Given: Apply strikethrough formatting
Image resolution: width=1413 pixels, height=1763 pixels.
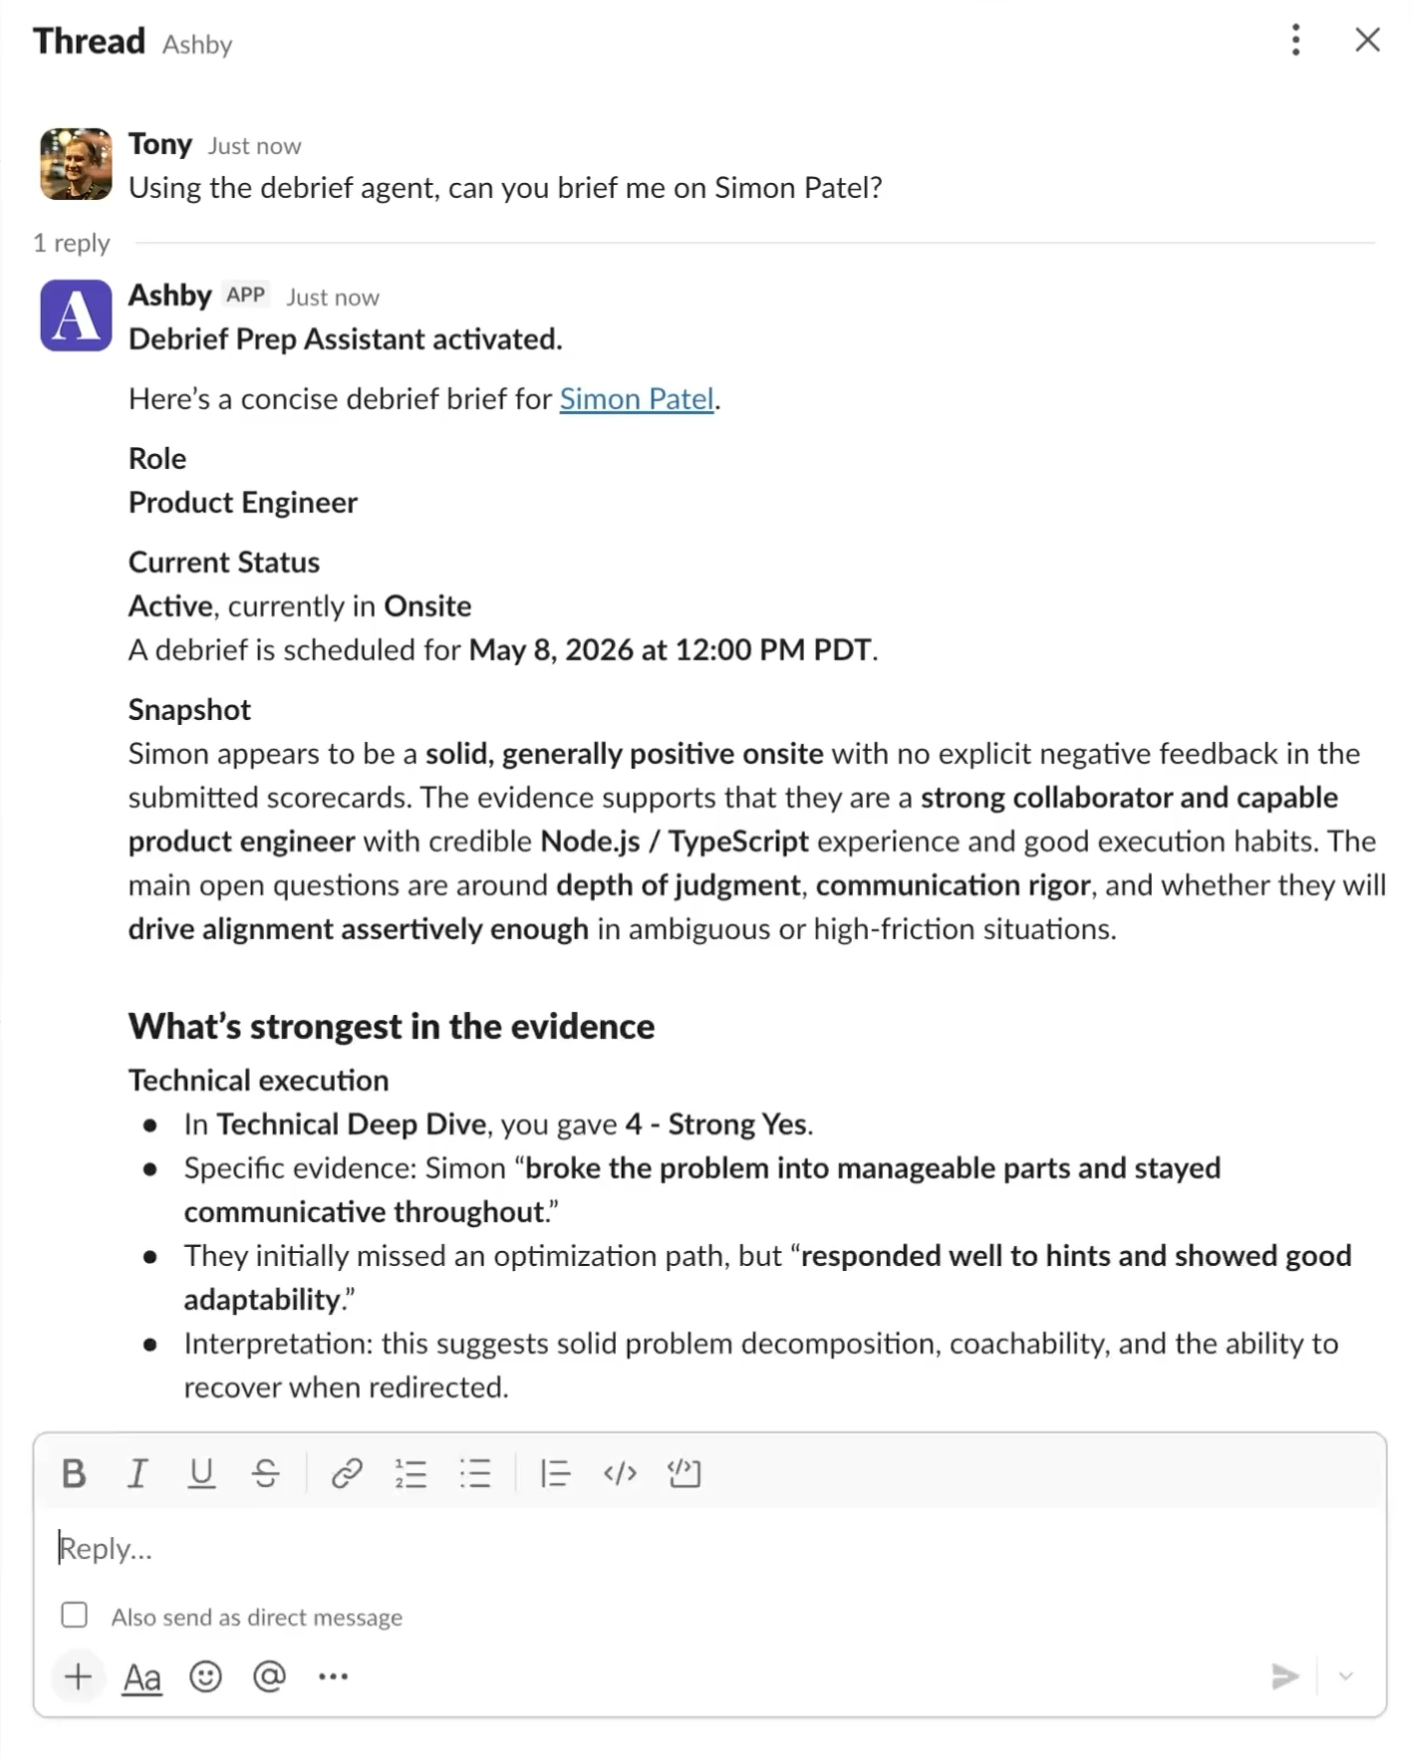Looking at the screenshot, I should pos(265,1473).
